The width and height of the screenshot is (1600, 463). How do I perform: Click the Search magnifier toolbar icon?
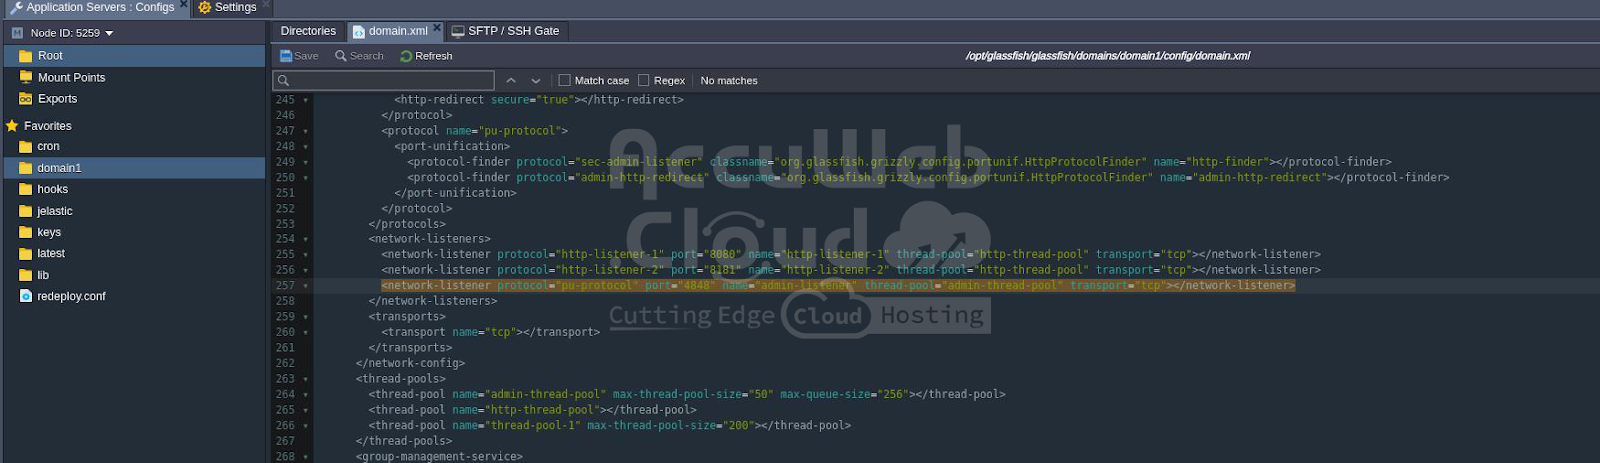pyautogui.click(x=341, y=56)
